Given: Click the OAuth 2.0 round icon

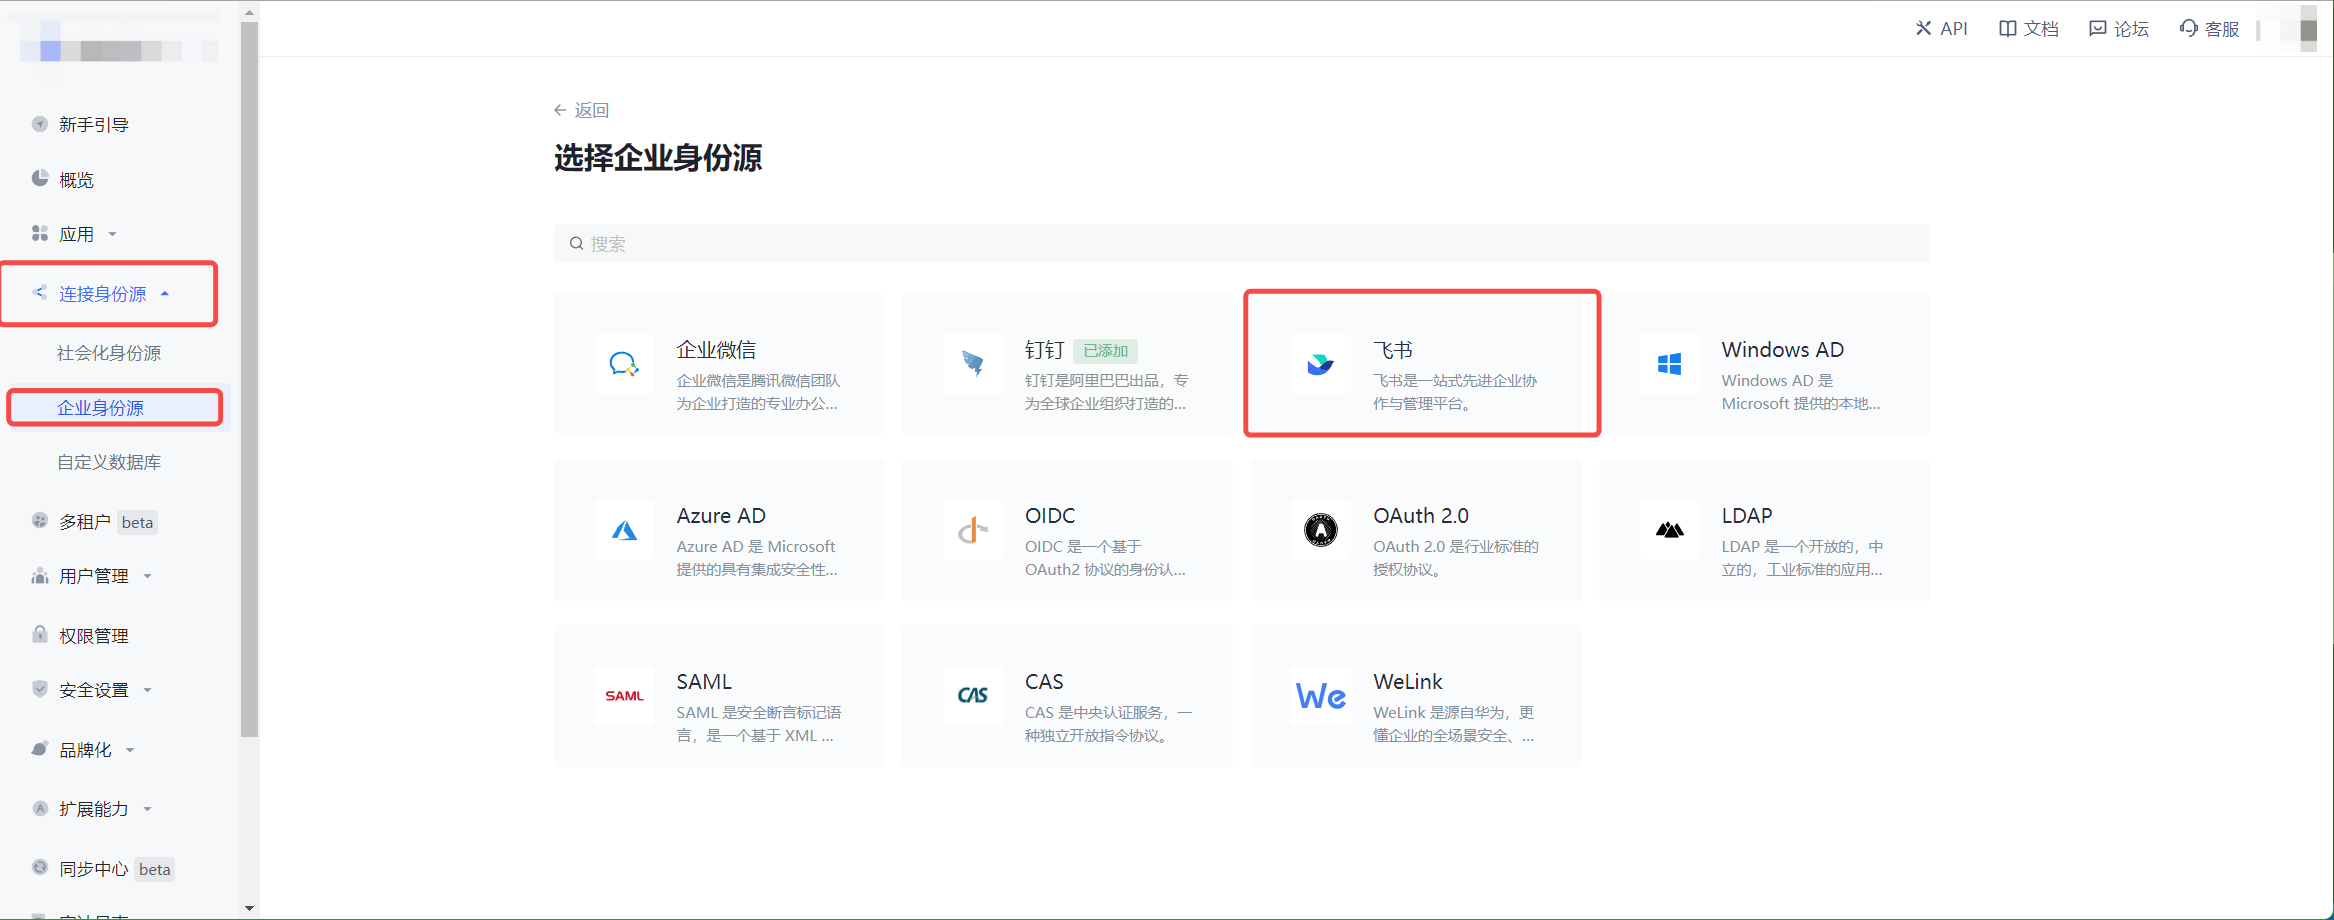Looking at the screenshot, I should pos(1320,530).
